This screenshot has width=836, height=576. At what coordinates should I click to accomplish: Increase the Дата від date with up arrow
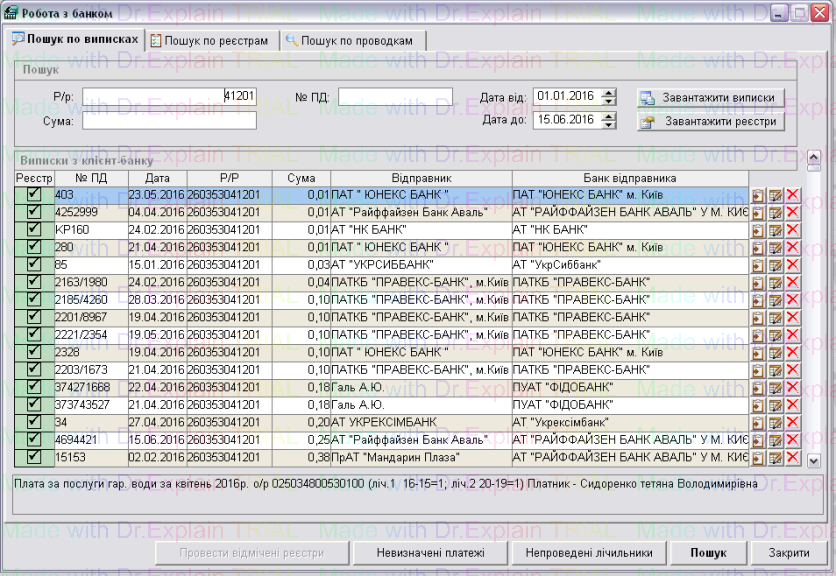pos(610,92)
